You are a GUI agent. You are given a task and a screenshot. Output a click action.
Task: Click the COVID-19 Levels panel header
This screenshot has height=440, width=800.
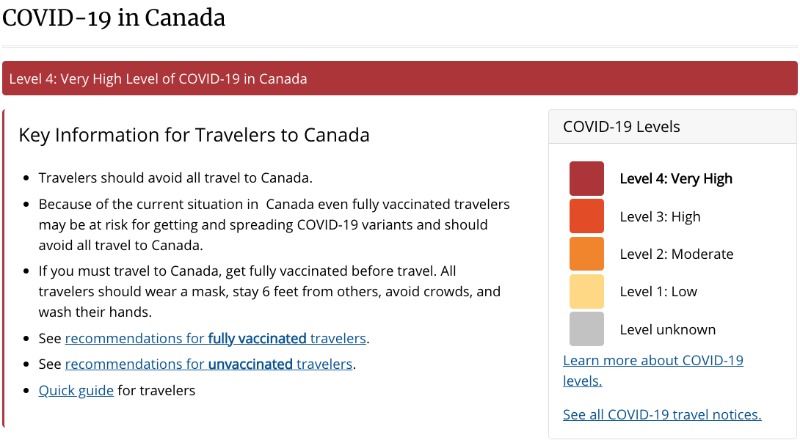[x=672, y=127]
